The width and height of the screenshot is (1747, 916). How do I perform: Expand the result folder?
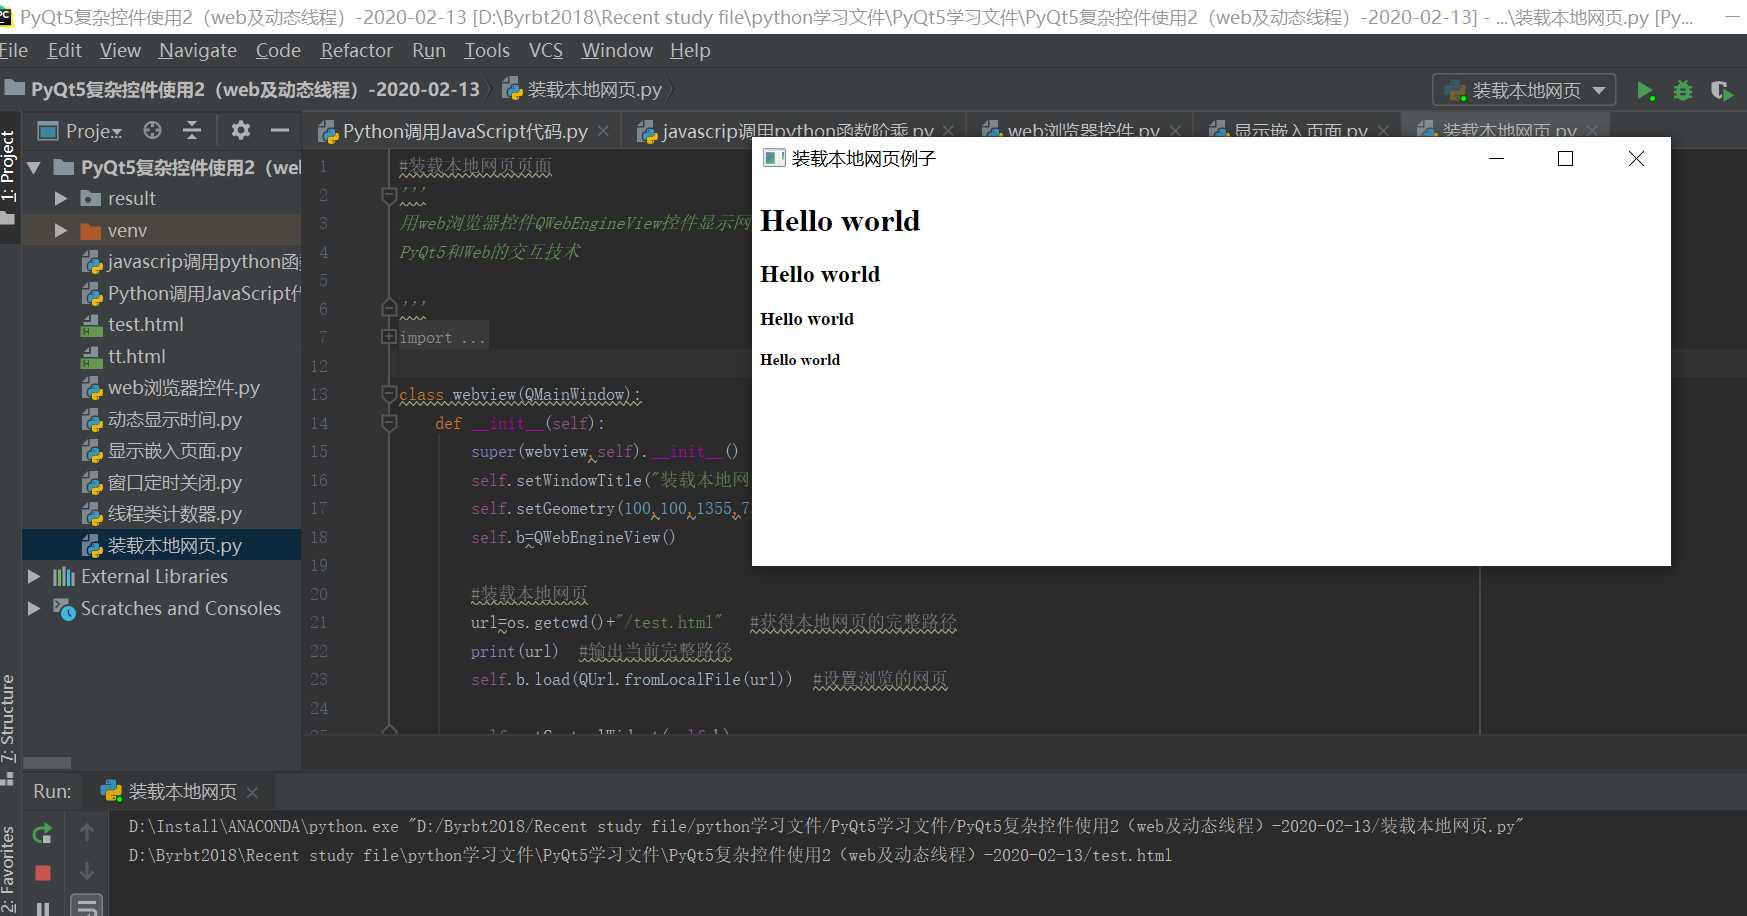point(60,199)
